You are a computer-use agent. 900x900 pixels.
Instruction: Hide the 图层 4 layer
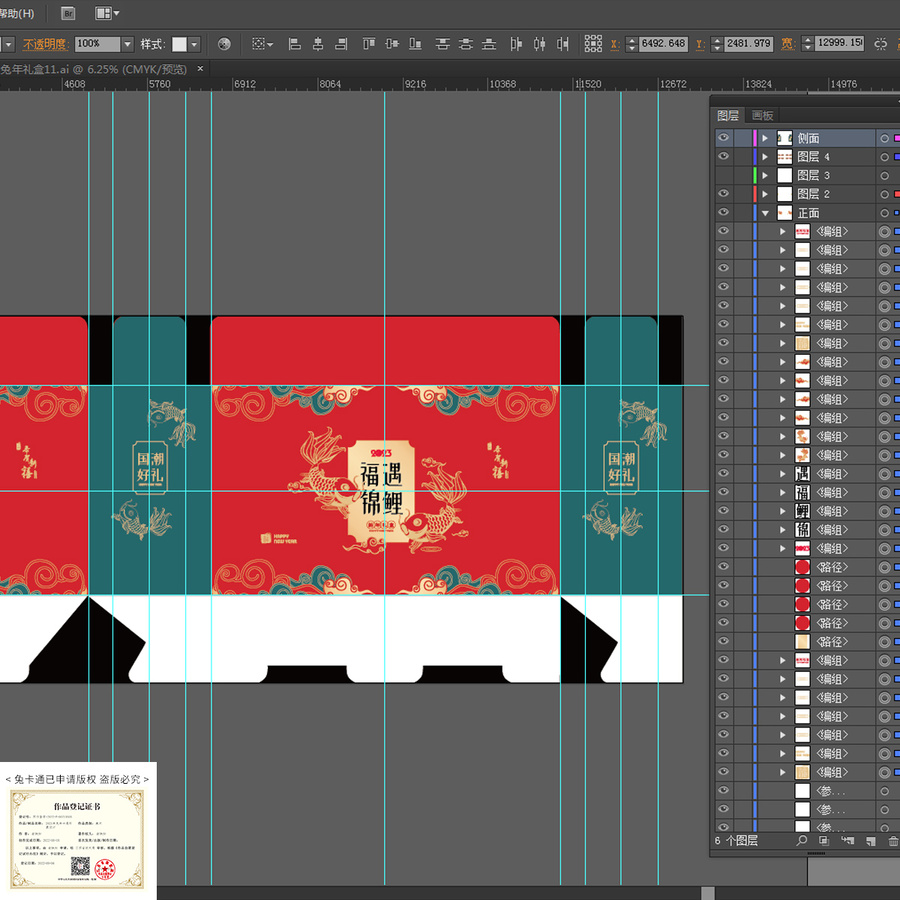(x=724, y=156)
